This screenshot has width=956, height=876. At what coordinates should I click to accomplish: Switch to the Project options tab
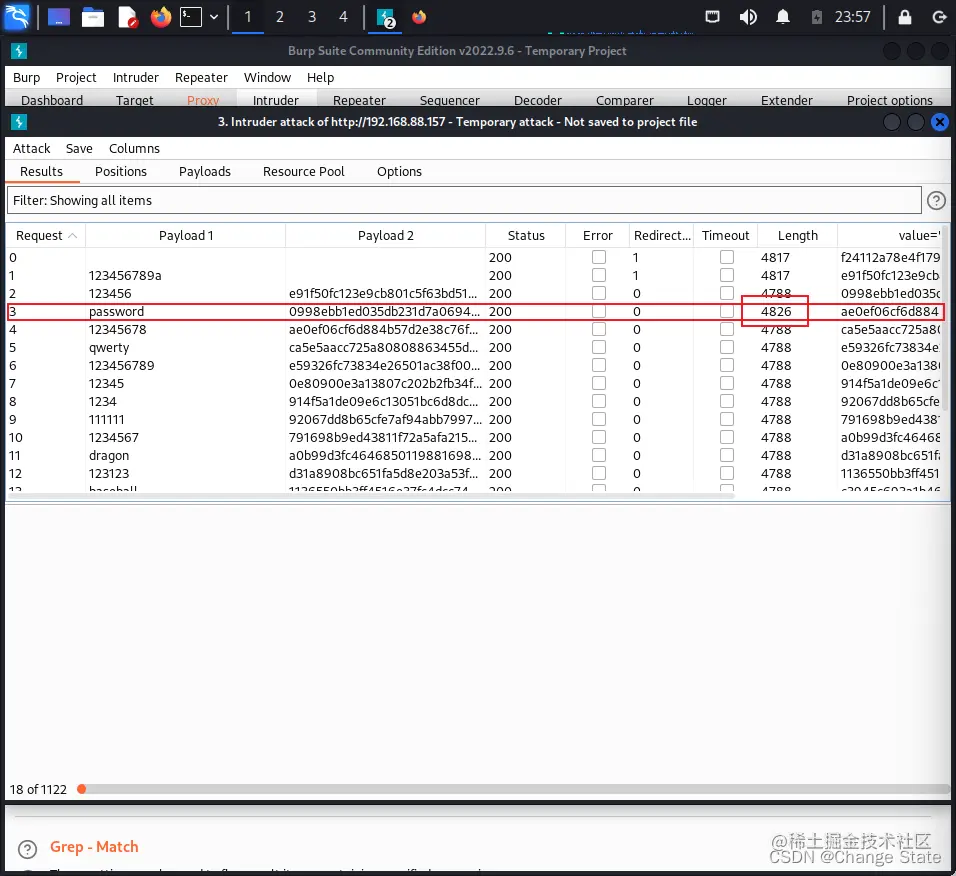(x=889, y=100)
